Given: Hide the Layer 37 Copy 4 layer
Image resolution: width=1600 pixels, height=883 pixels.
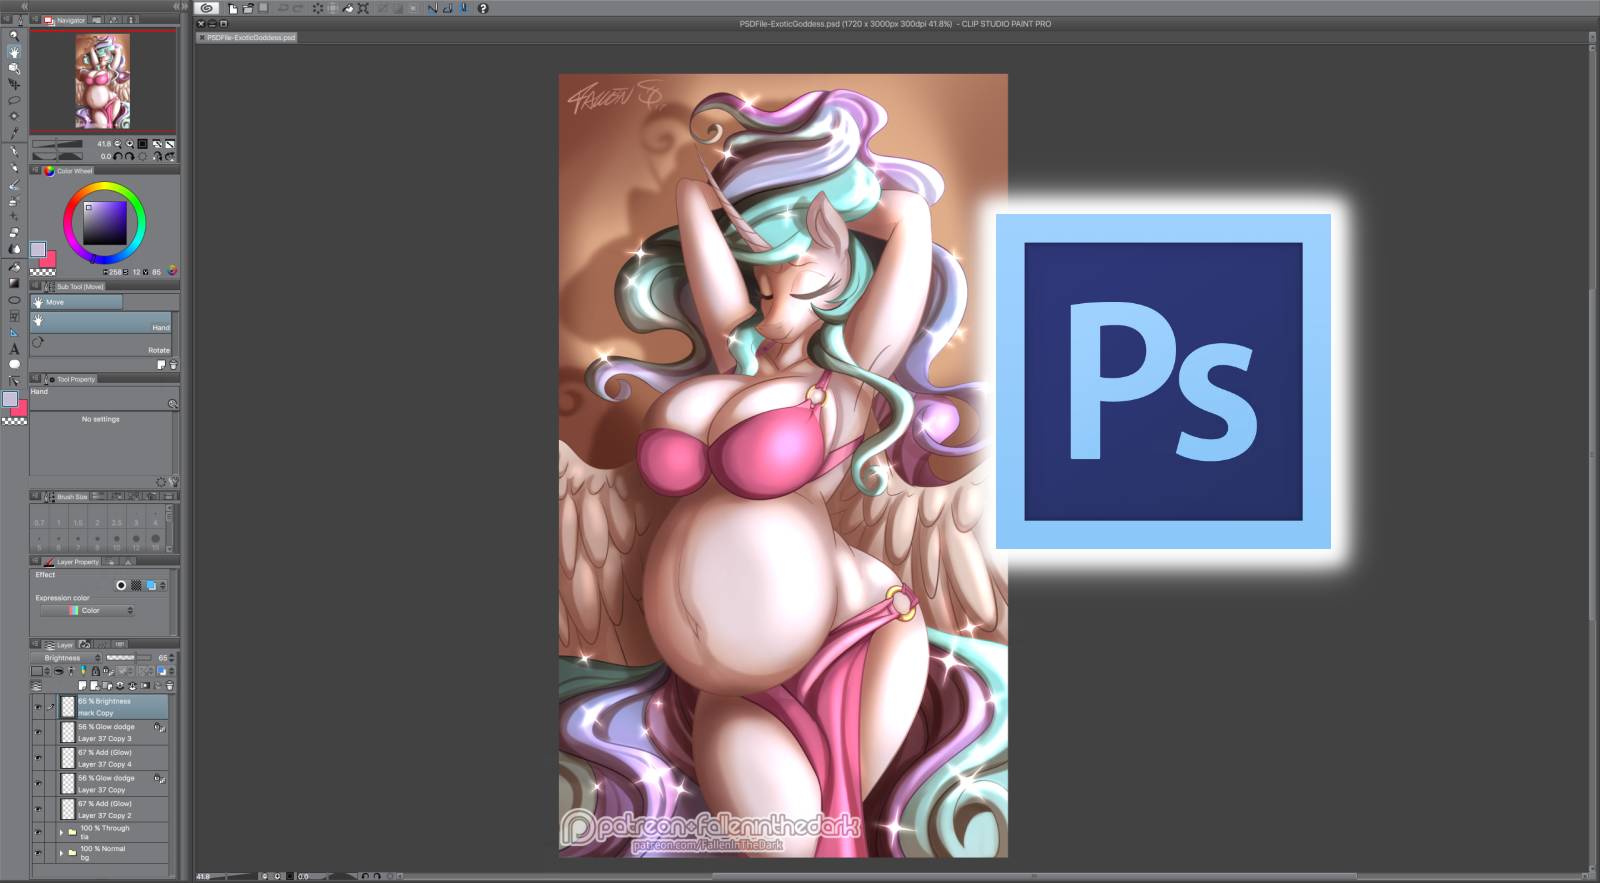Looking at the screenshot, I should tap(38, 758).
